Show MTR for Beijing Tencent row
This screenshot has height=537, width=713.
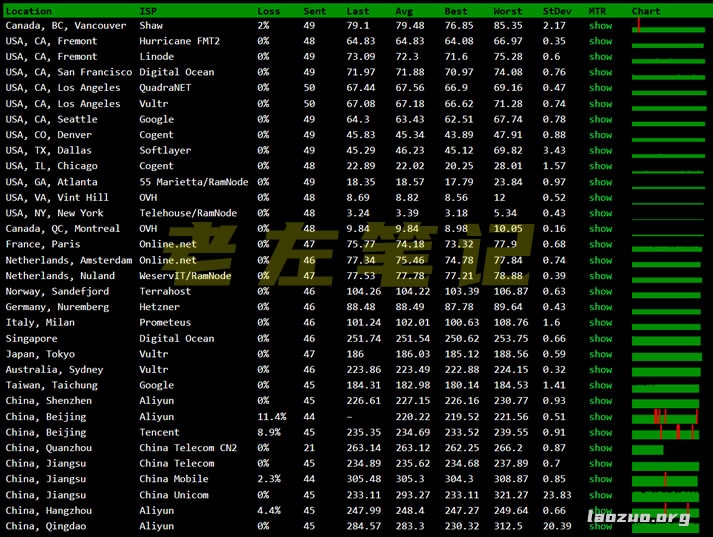pyautogui.click(x=600, y=432)
